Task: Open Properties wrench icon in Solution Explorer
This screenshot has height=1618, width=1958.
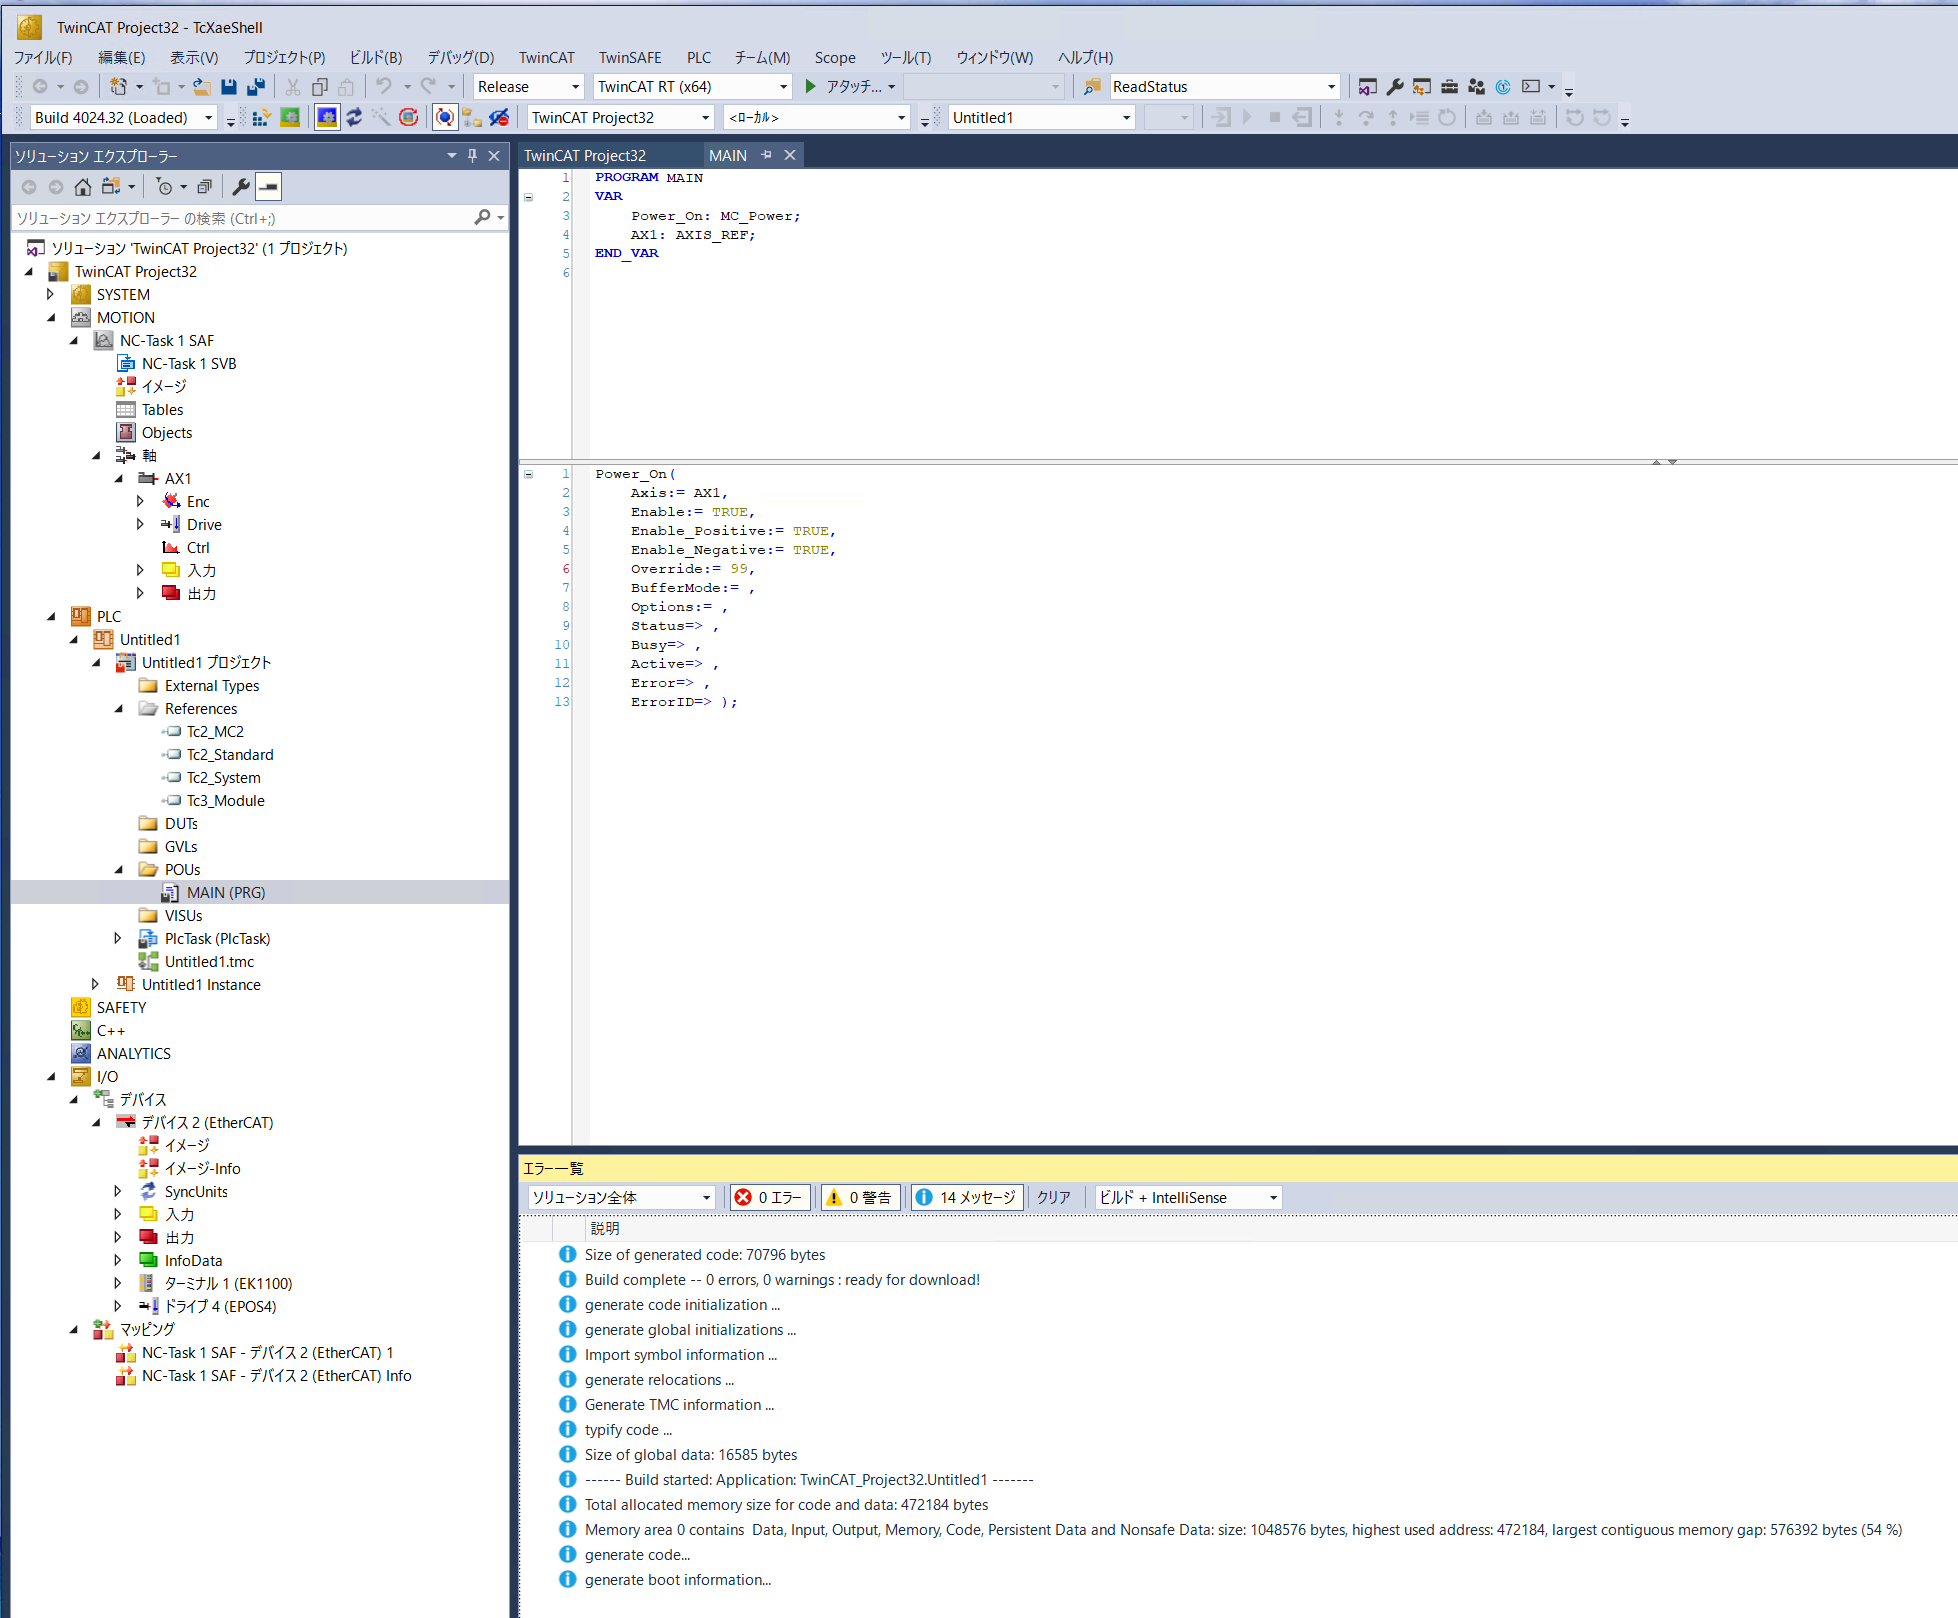Action: coord(241,187)
